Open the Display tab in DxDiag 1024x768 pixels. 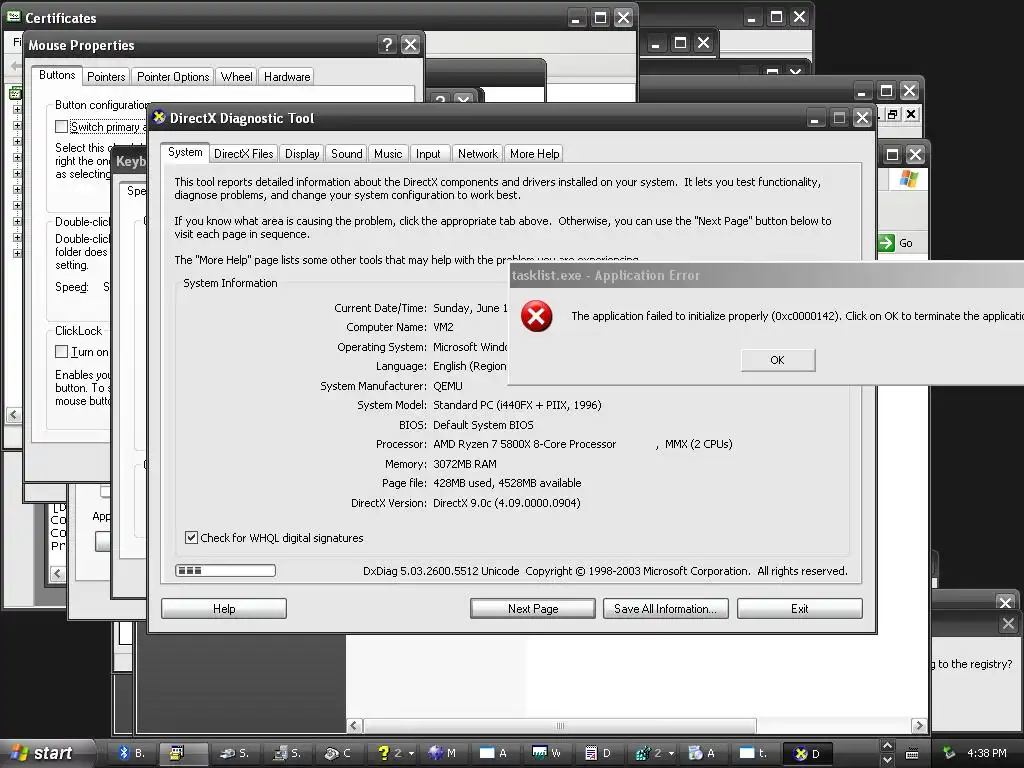coord(302,153)
